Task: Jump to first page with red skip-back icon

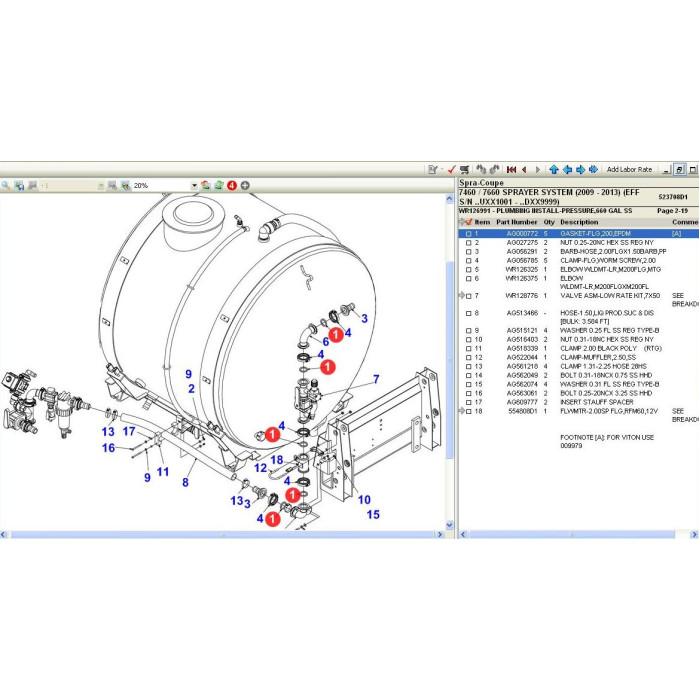Action: tap(512, 170)
